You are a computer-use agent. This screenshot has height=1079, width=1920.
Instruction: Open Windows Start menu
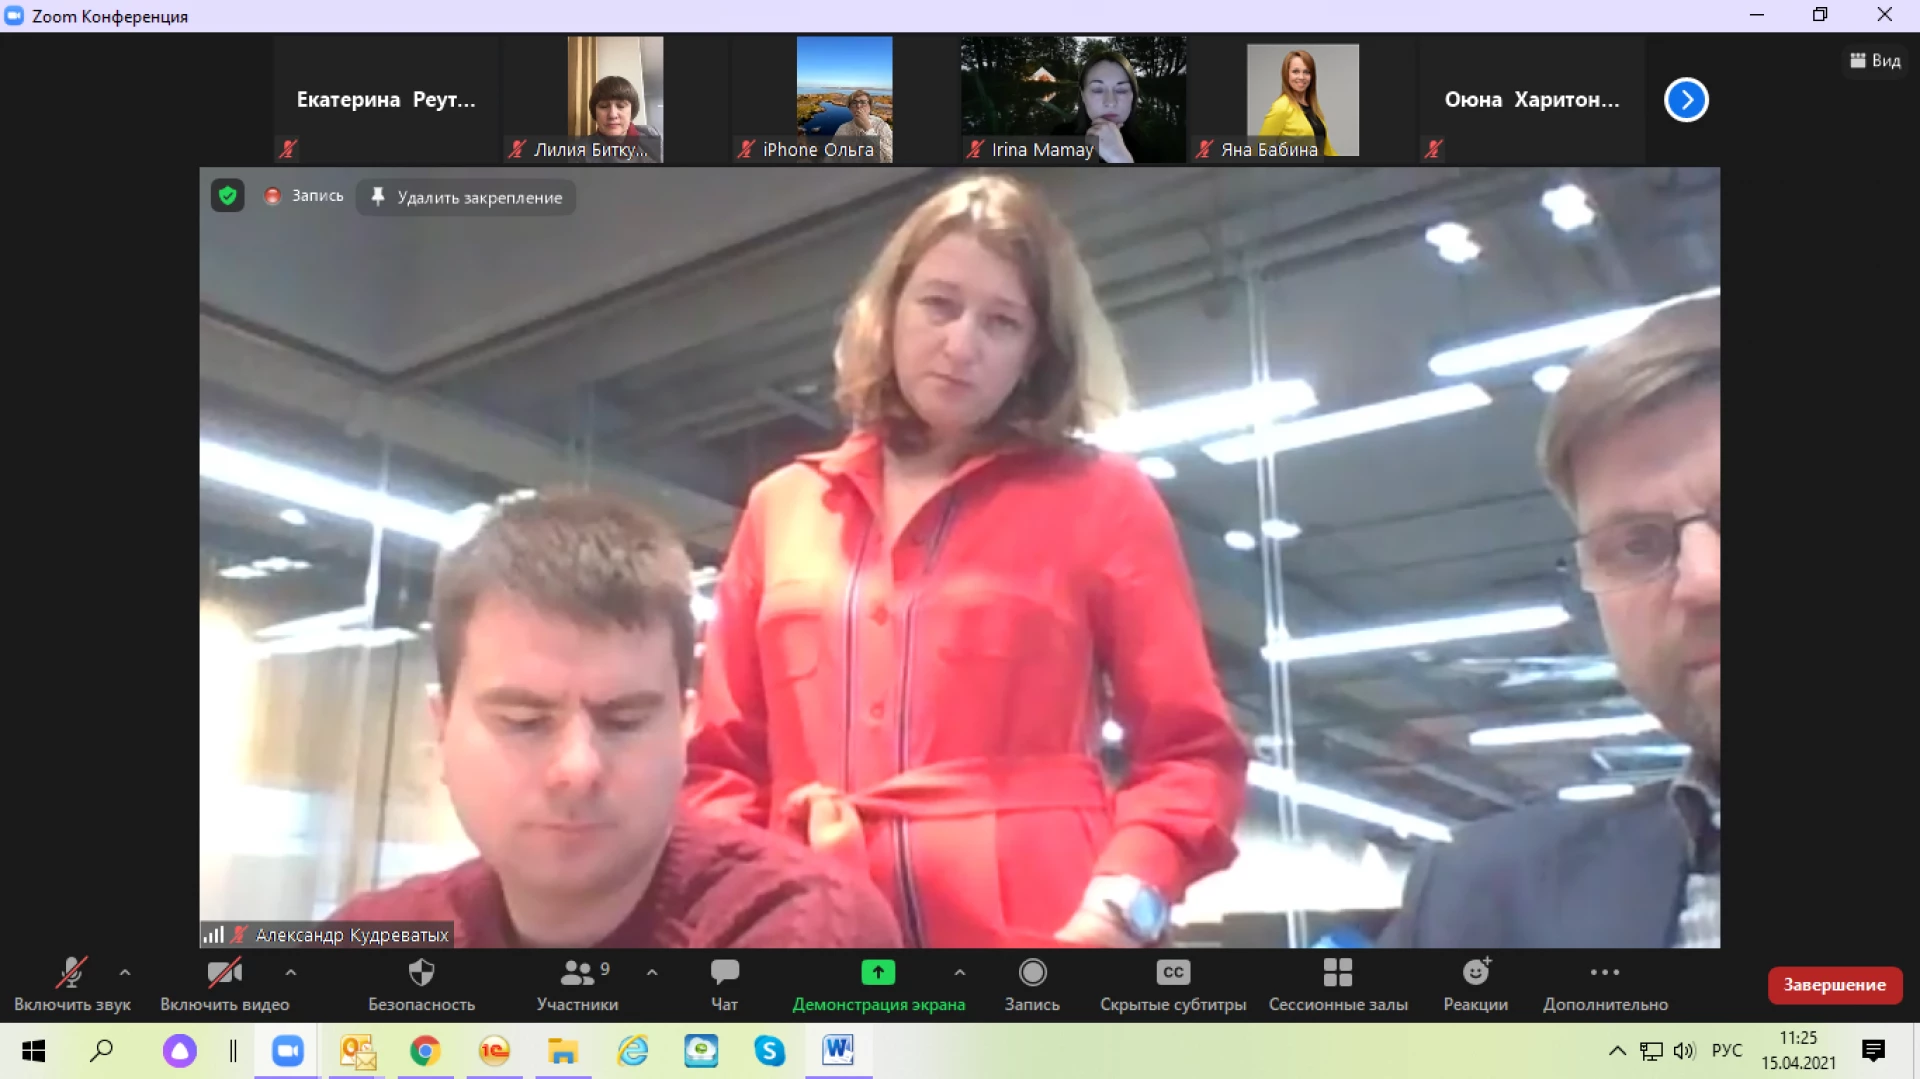[34, 1050]
